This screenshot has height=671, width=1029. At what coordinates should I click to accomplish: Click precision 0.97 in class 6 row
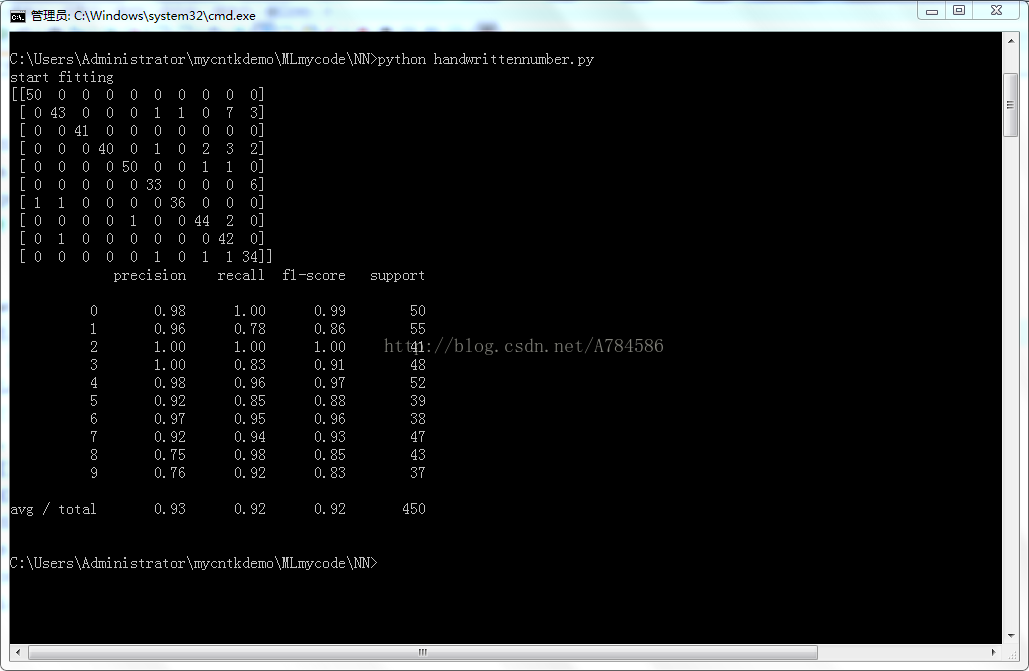pos(170,418)
